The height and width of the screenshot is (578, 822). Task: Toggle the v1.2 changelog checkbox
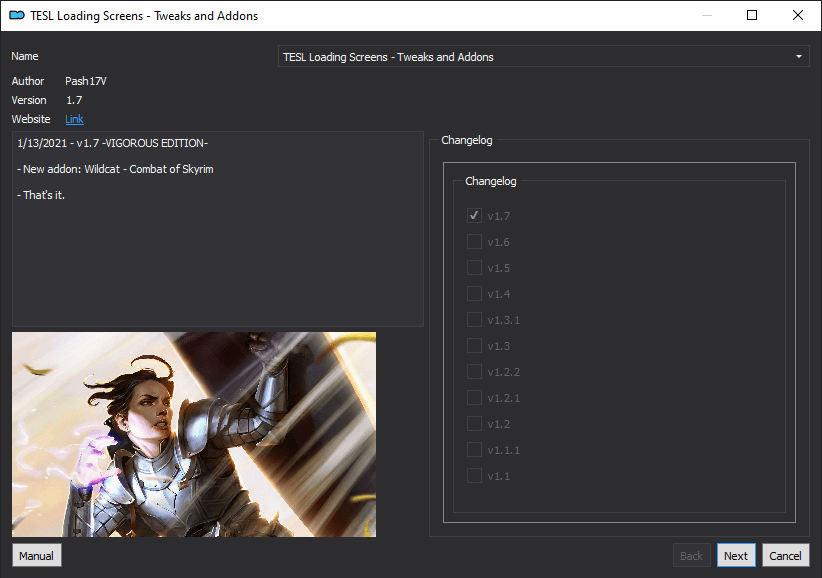click(x=474, y=423)
